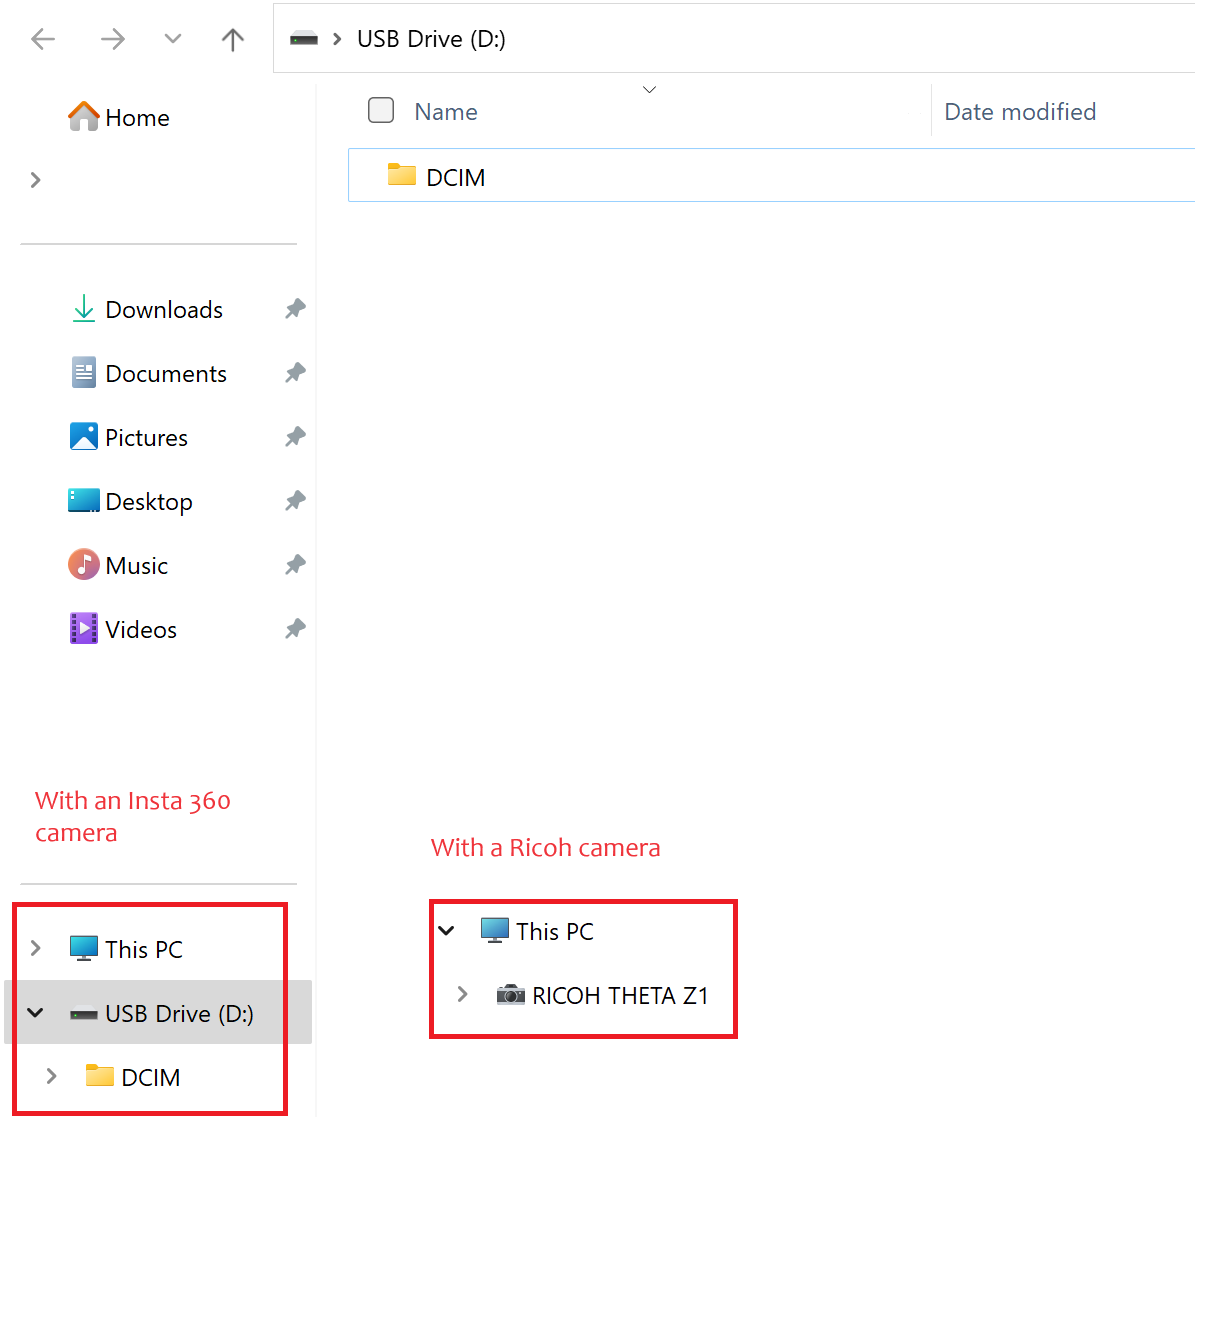Click USB Drive (D:) in the address bar
Image resolution: width=1211 pixels, height=1330 pixels.
(x=431, y=38)
